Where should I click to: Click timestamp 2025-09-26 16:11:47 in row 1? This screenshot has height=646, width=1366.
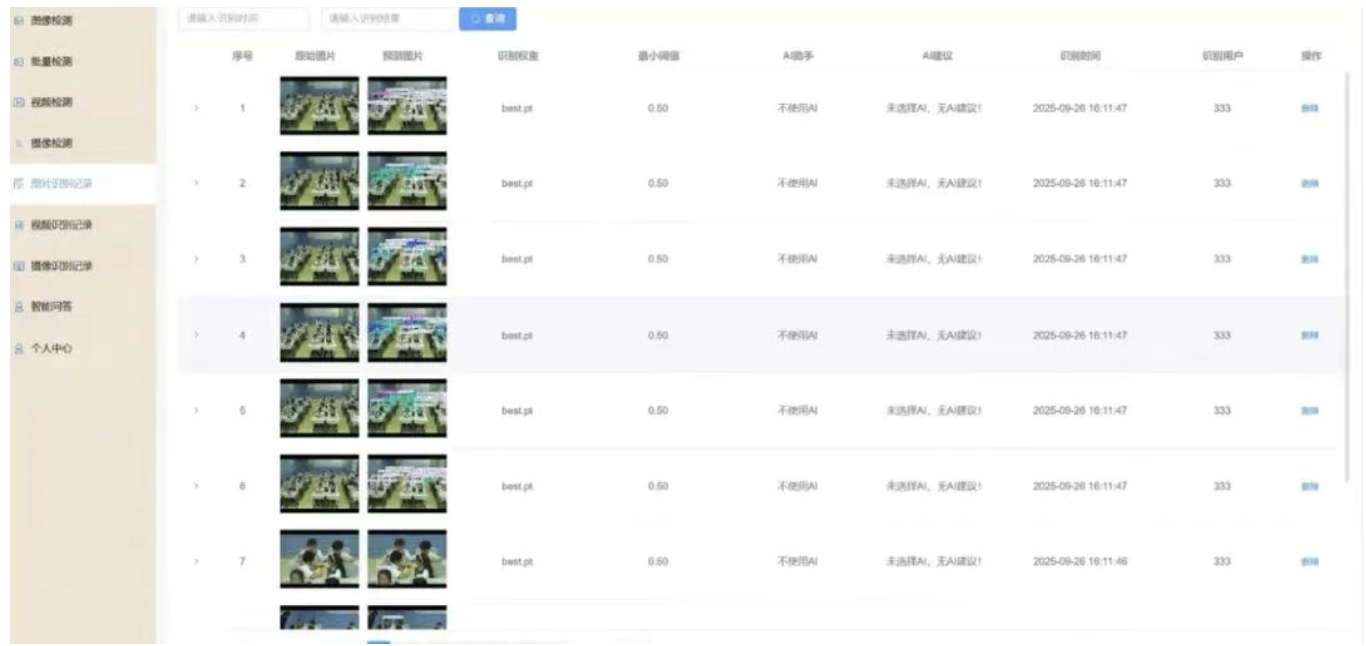pyautogui.click(x=1080, y=108)
